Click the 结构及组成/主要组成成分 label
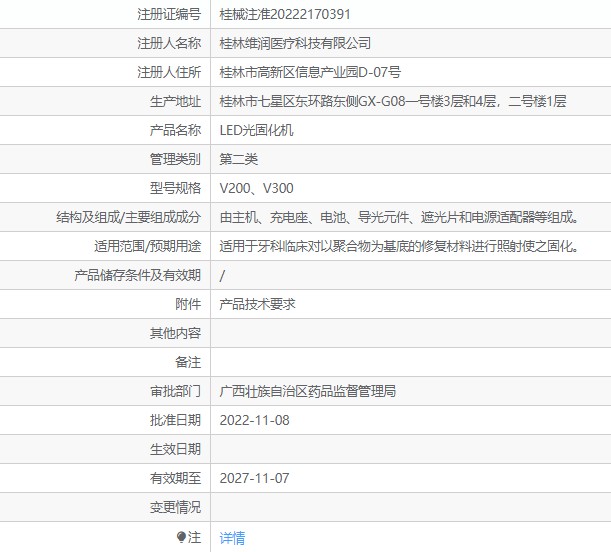611x552 pixels. pos(129,217)
